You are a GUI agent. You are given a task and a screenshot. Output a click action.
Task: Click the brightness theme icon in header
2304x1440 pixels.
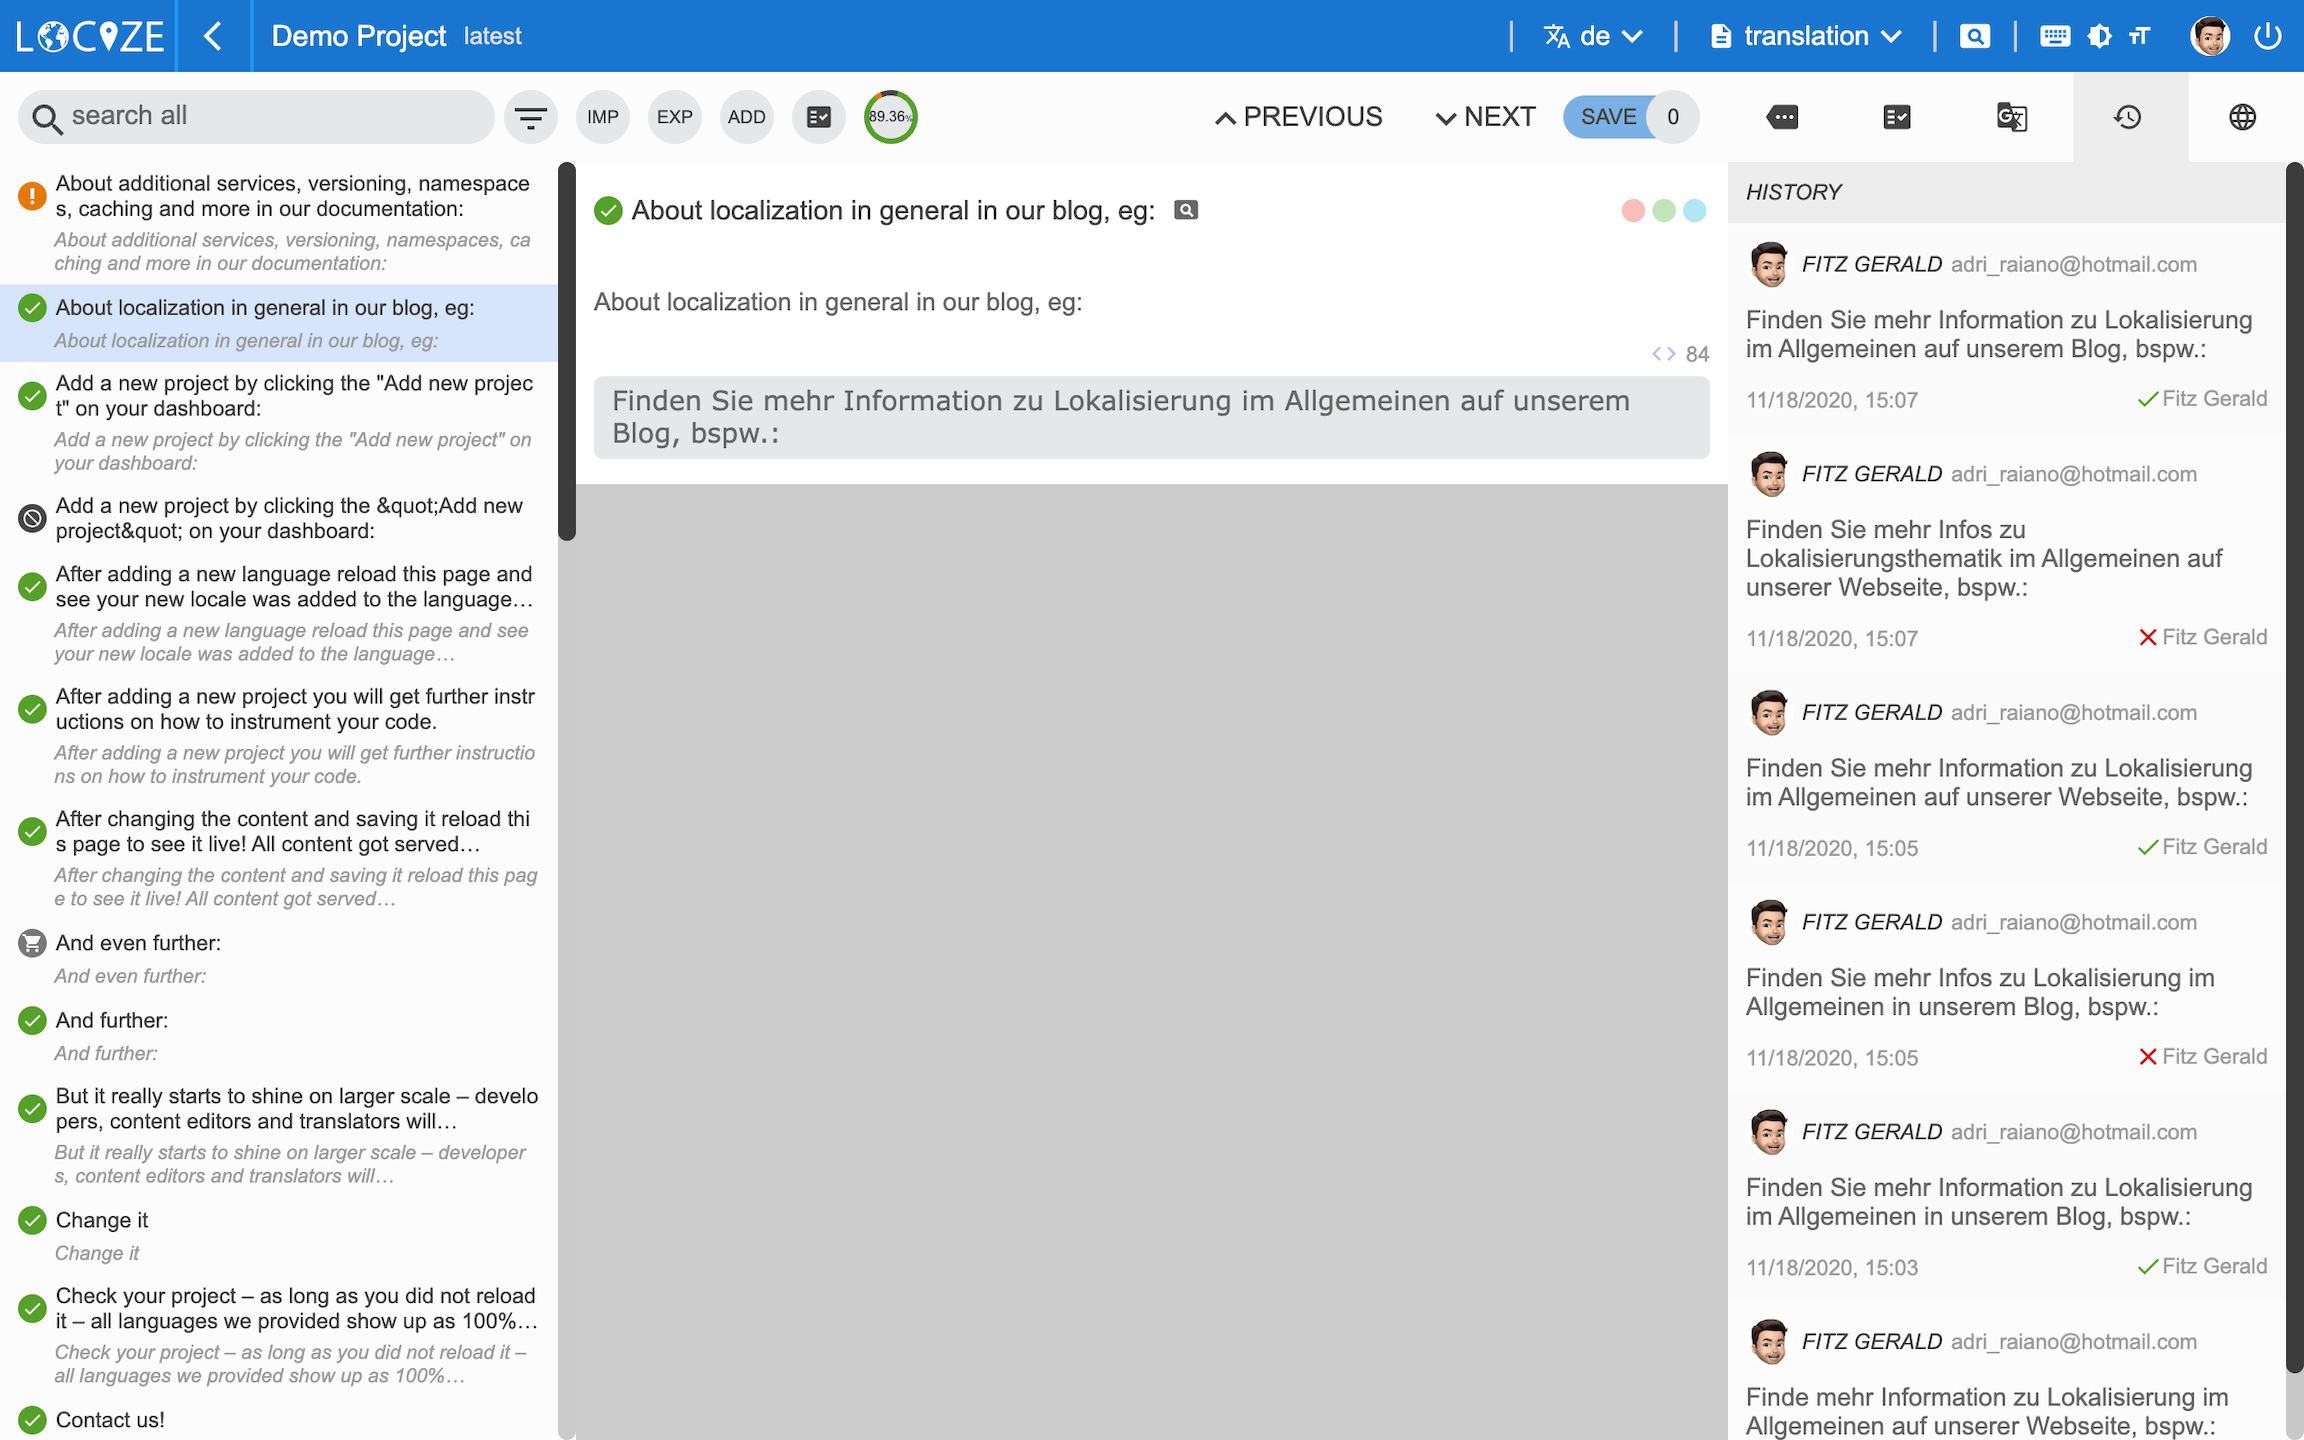(2099, 37)
